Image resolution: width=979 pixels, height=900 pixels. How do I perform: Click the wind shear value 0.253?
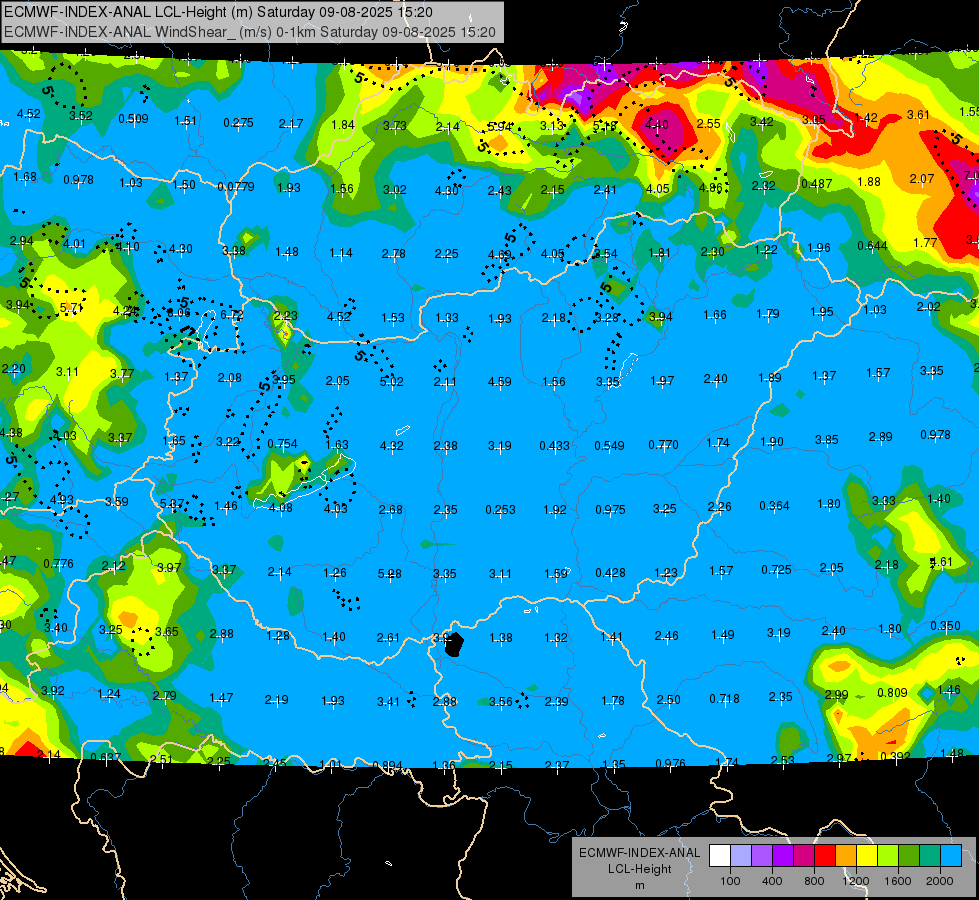pos(500,510)
